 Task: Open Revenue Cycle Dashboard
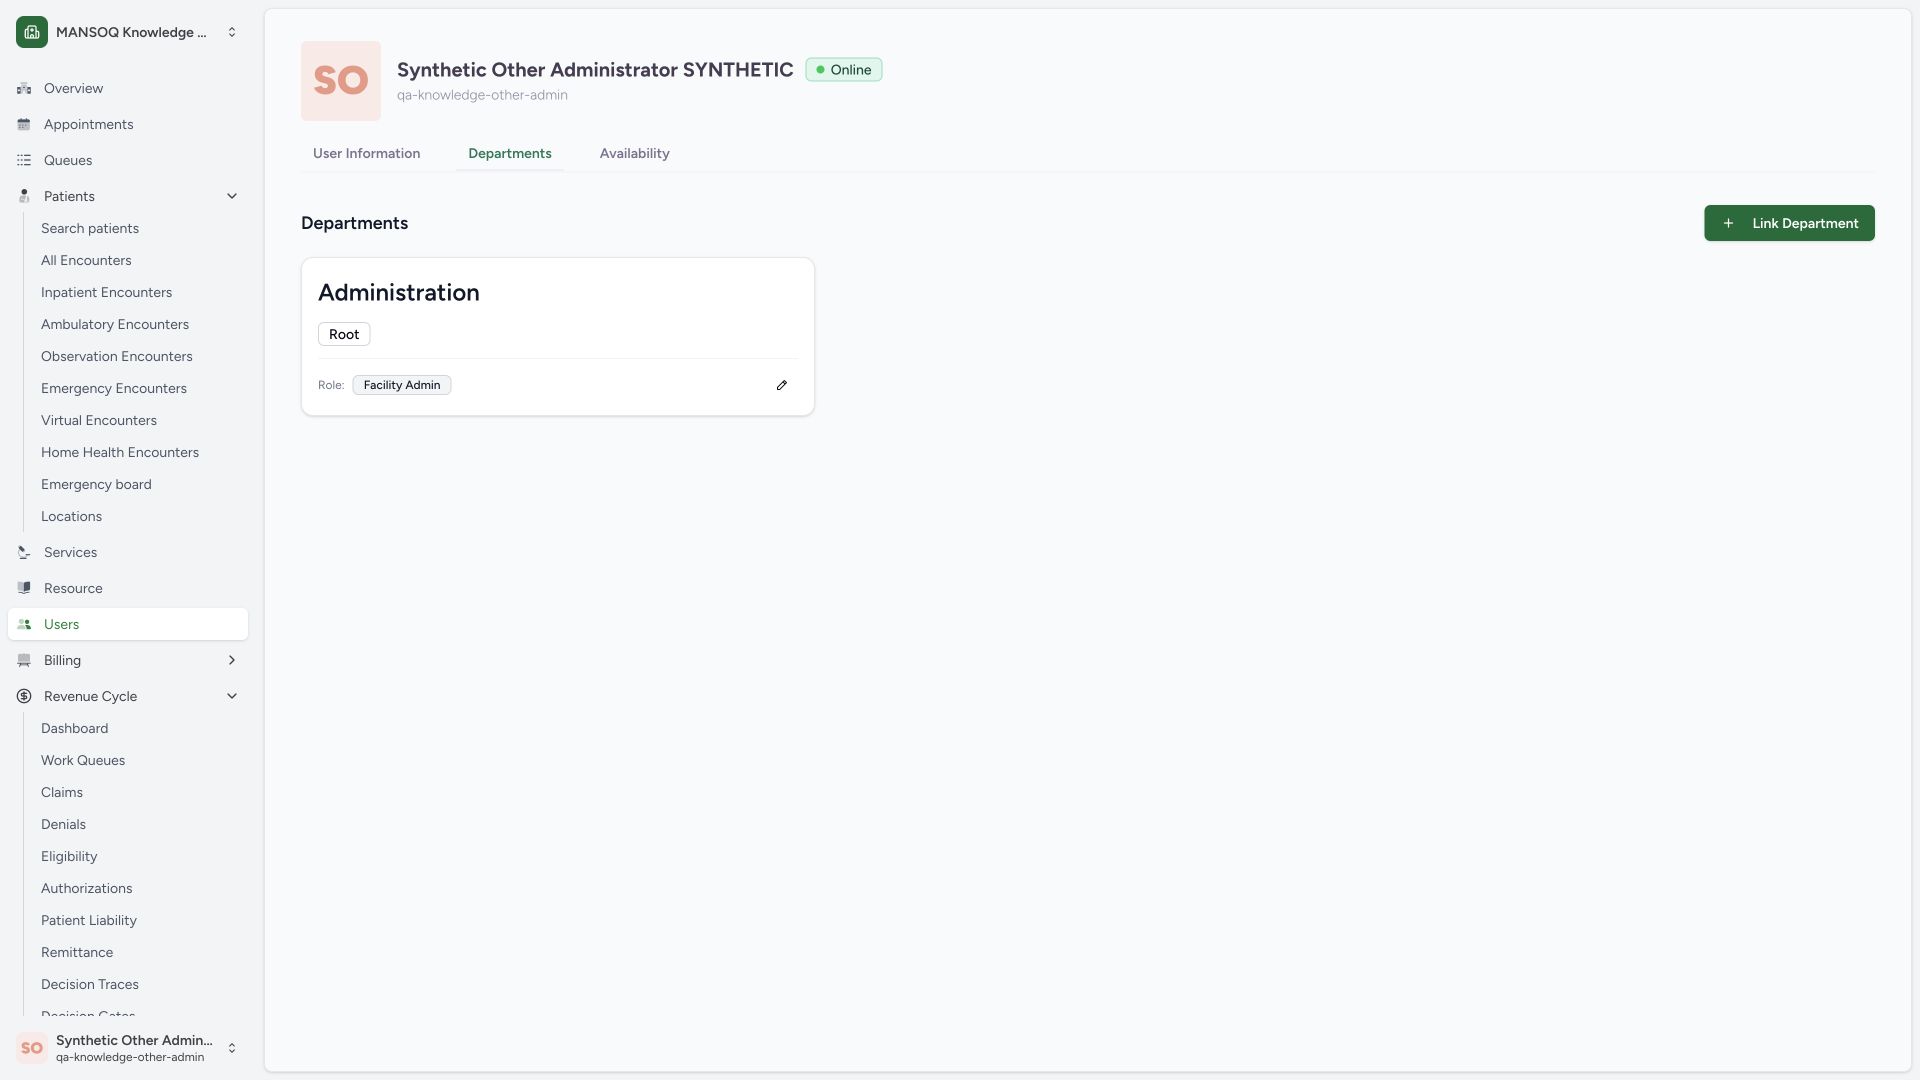[x=75, y=729]
